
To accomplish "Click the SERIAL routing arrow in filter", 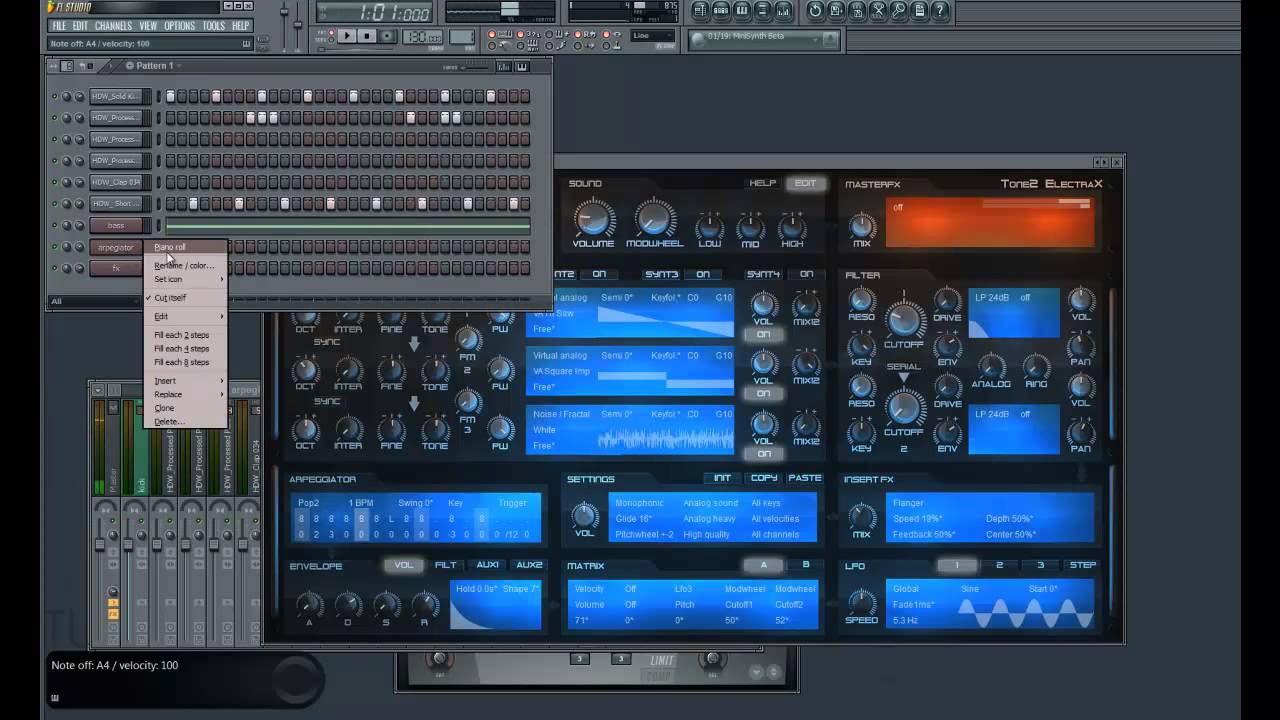I will (x=904, y=378).
